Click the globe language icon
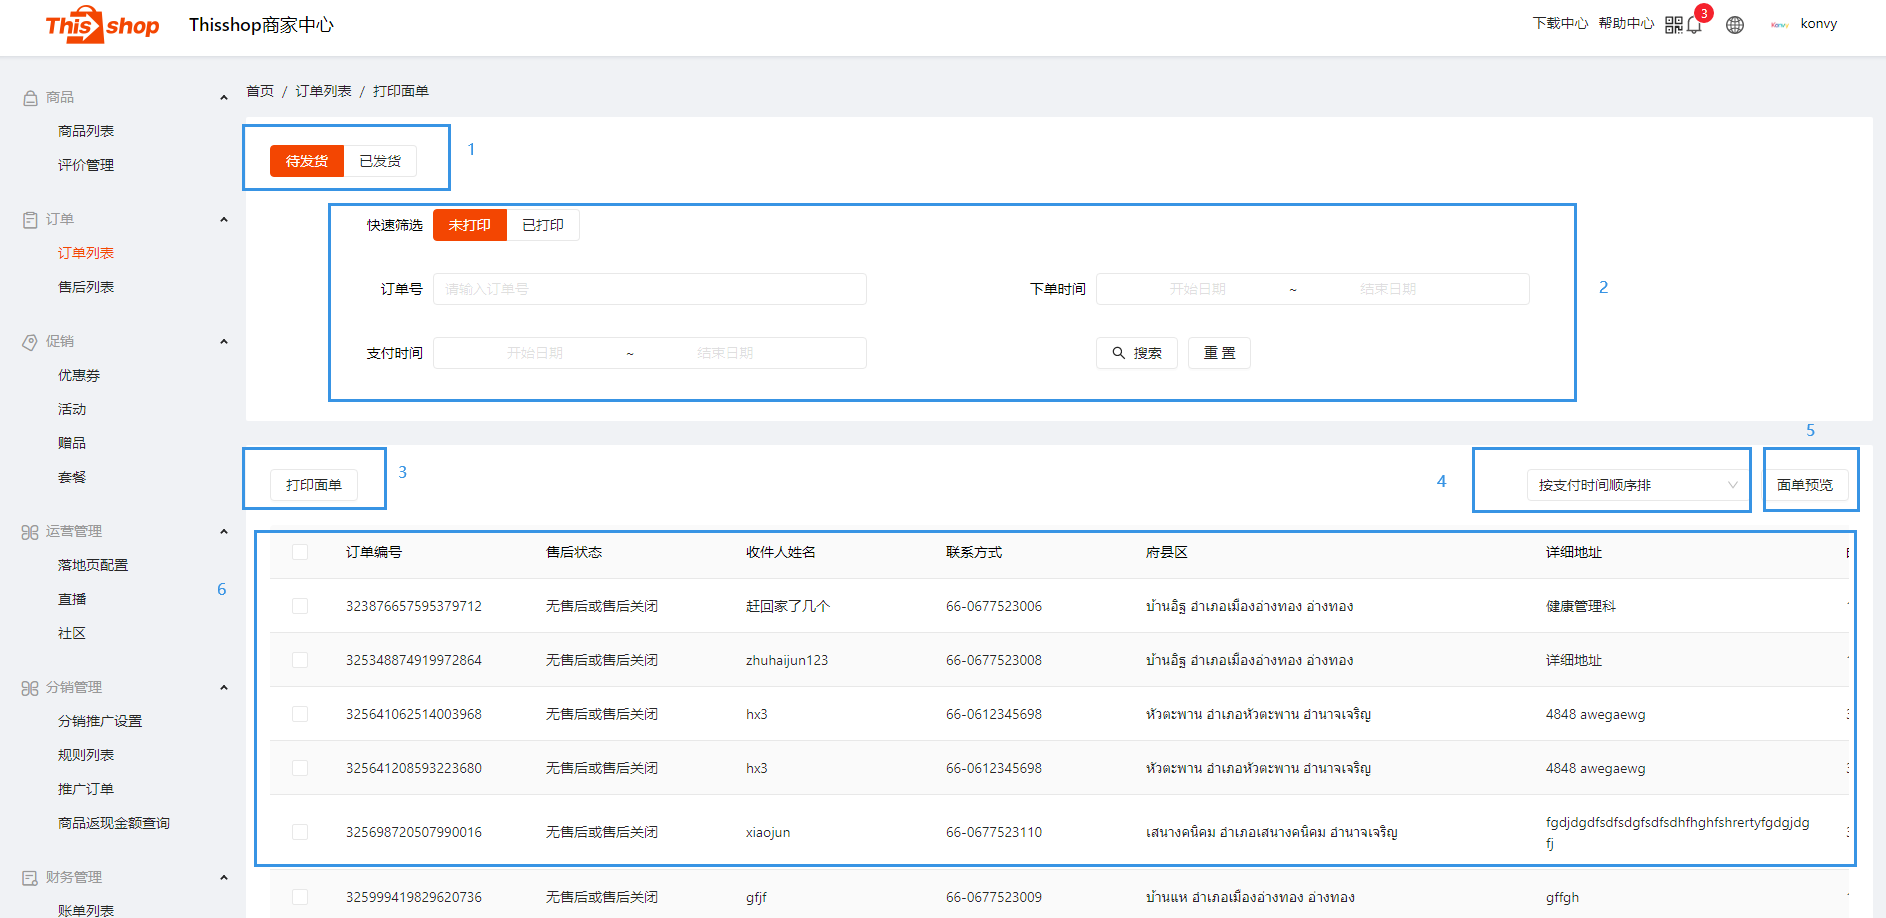1886x918 pixels. [1735, 25]
